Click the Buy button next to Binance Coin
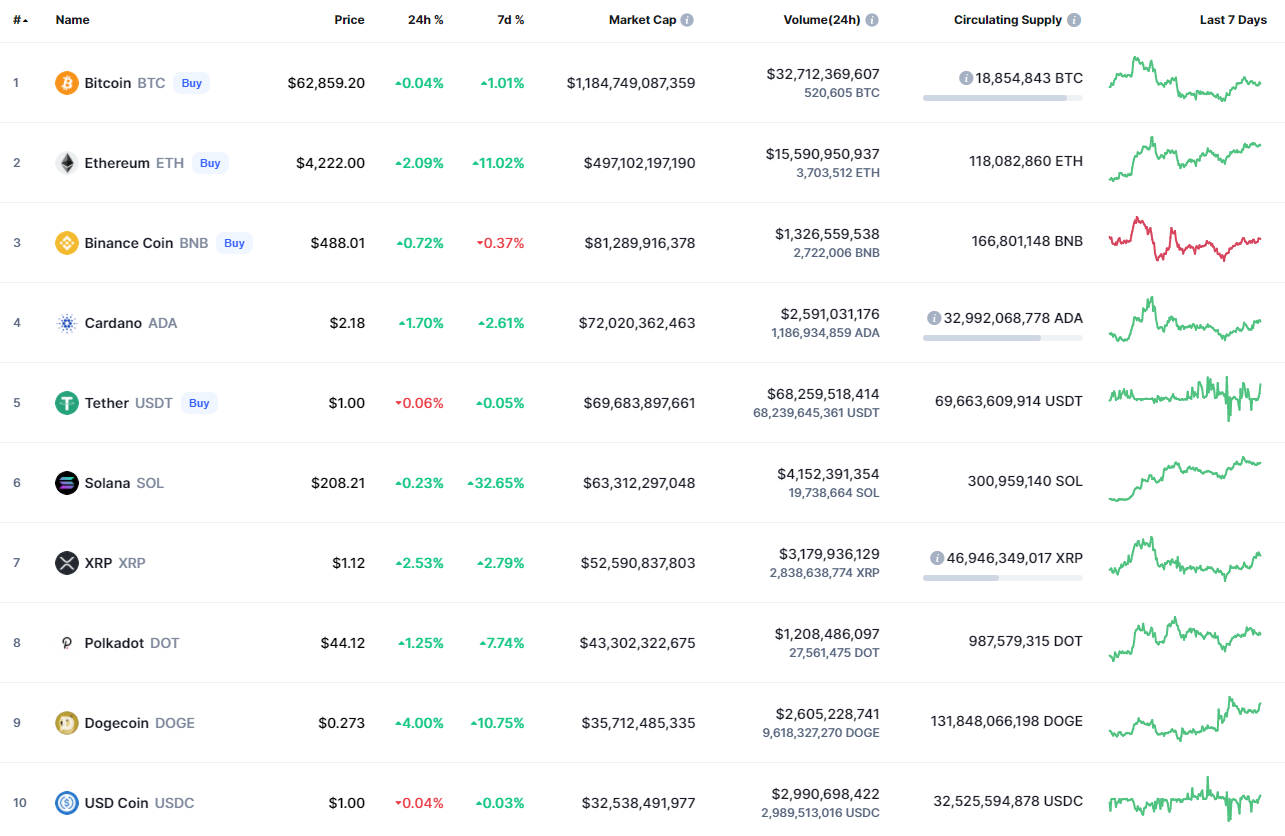Screen dimensions: 1285x836 [x=235, y=243]
